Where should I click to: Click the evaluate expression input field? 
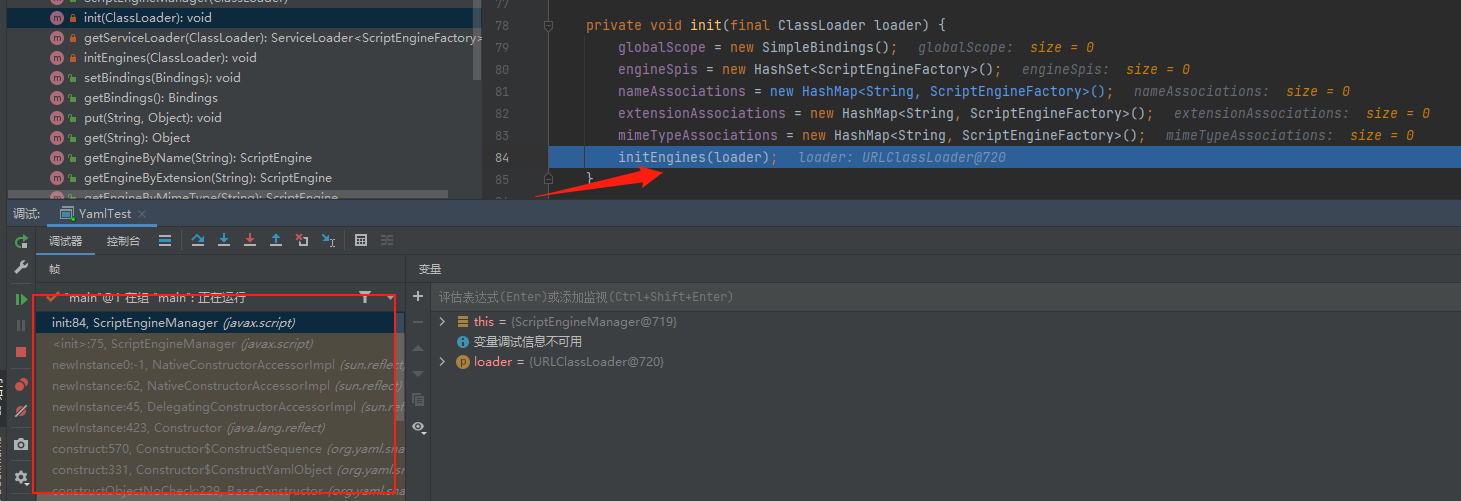coord(945,297)
